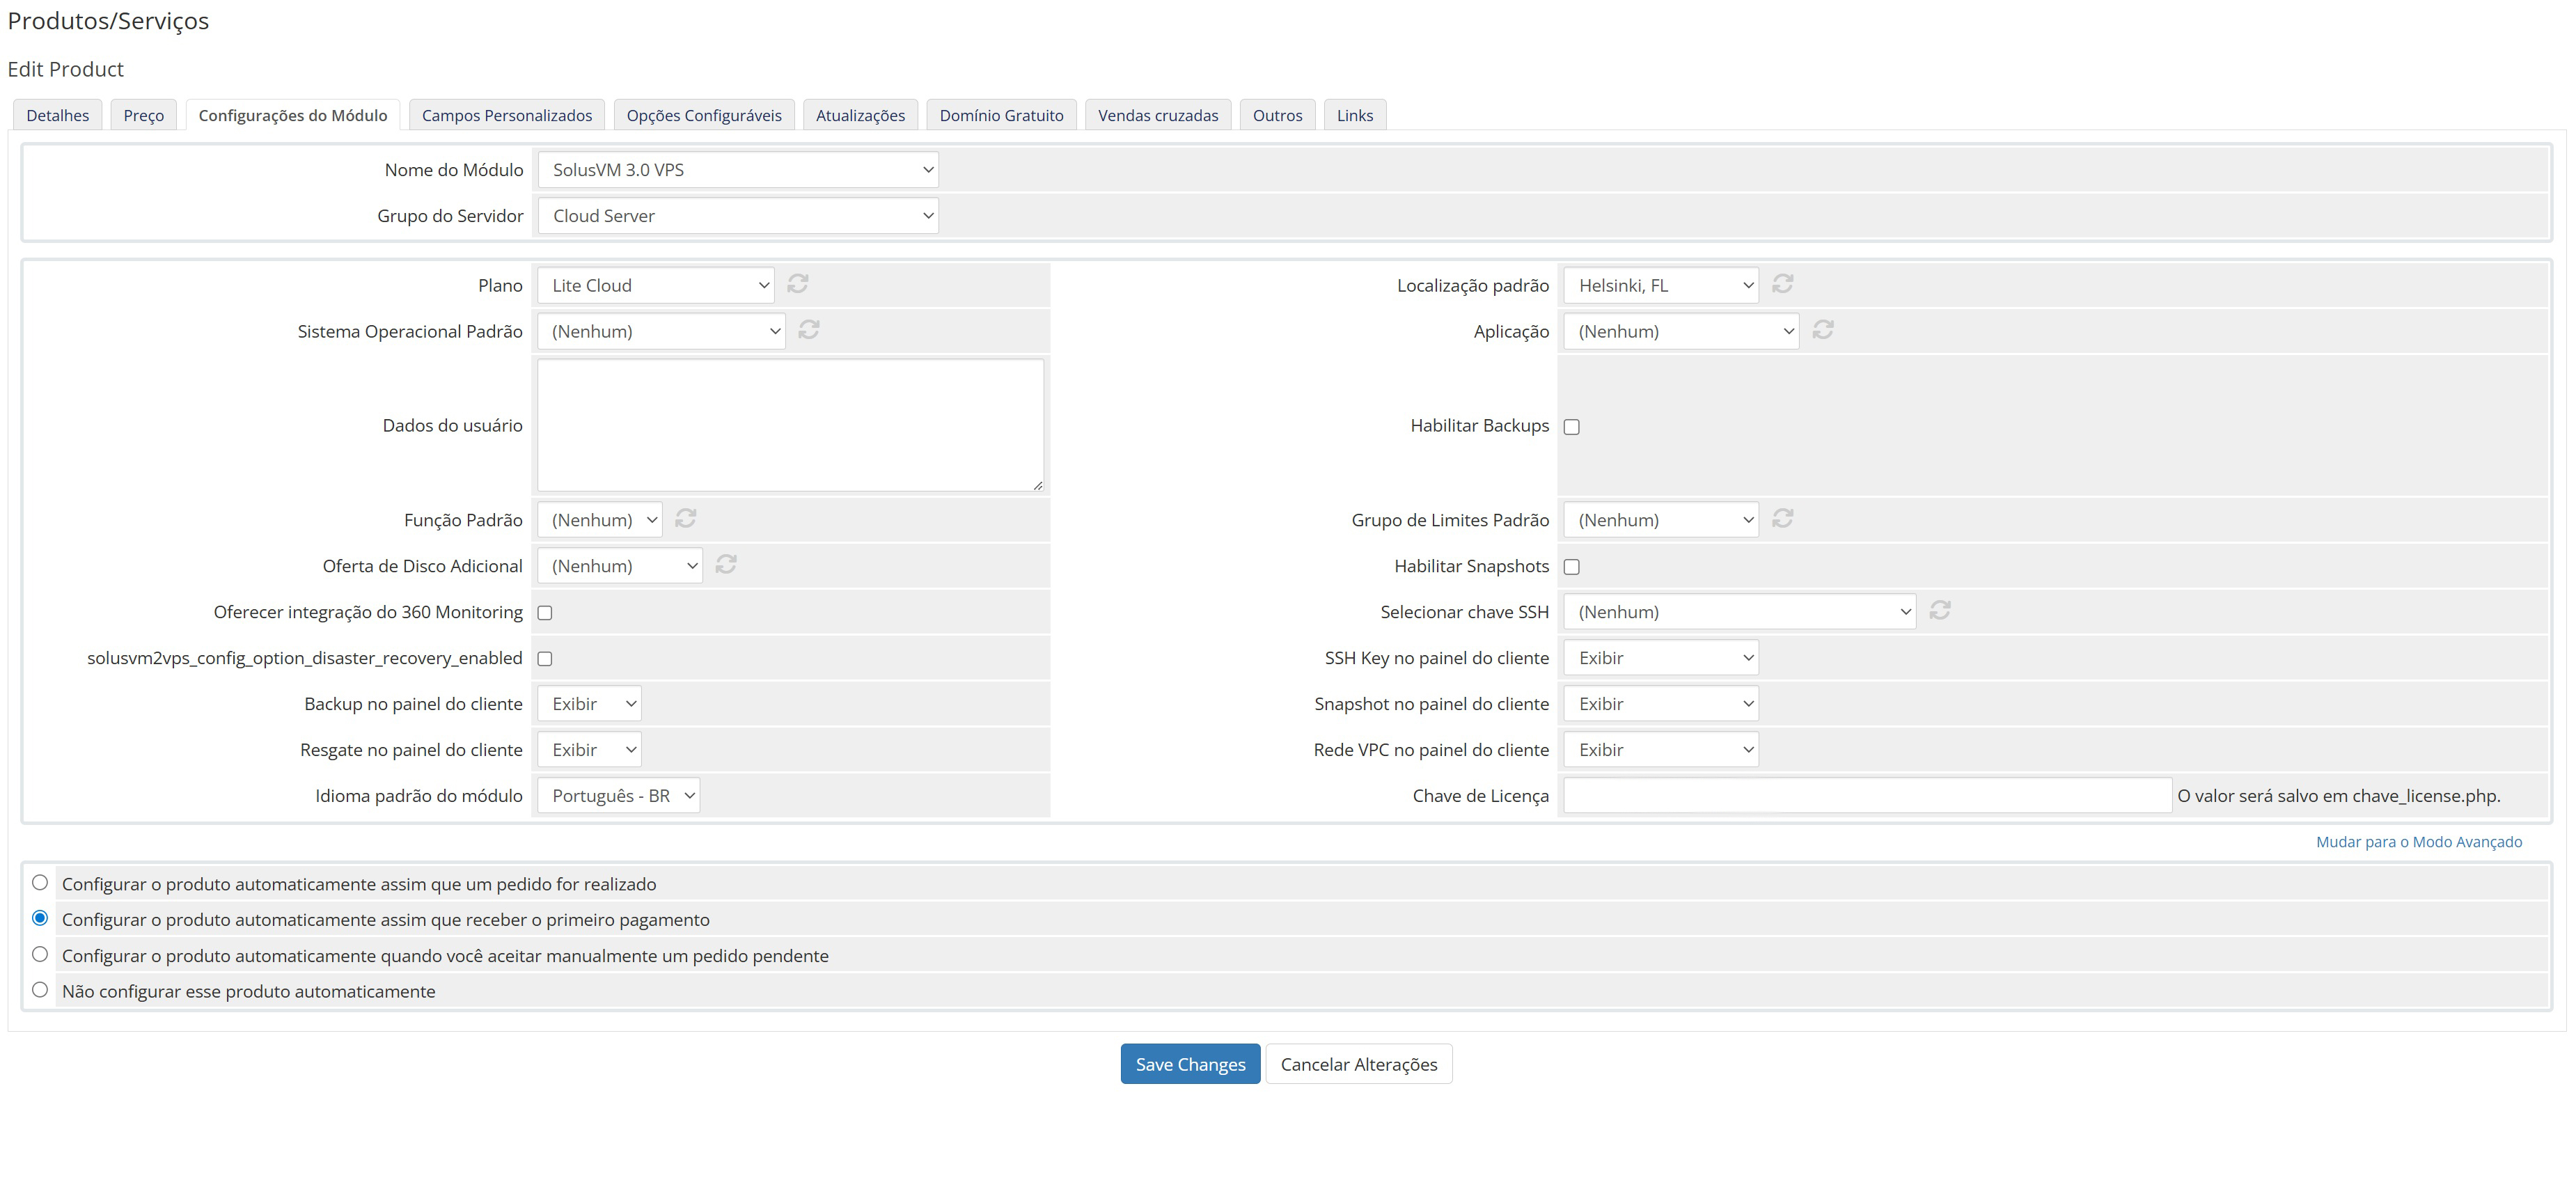Select 'Não configurar esse produto automaticamente' option
2576x1203 pixels.
pos(40,990)
